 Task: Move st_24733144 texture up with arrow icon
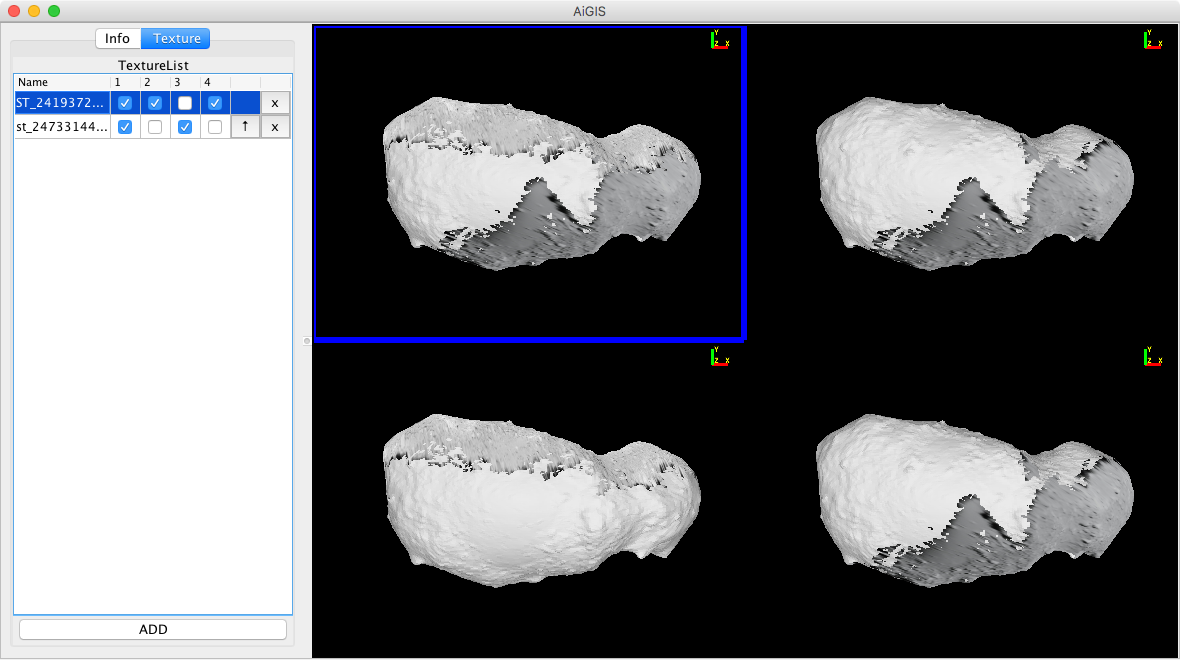[245, 126]
